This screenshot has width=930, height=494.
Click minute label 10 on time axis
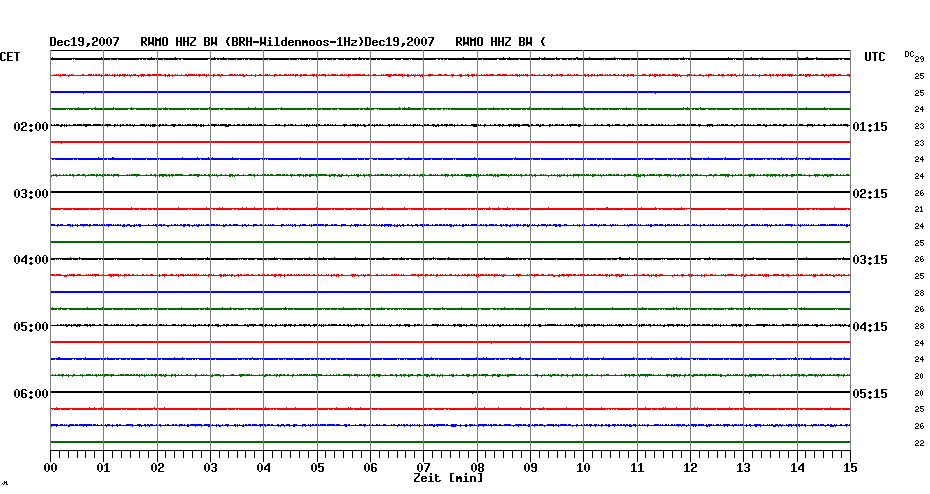pos(583,468)
